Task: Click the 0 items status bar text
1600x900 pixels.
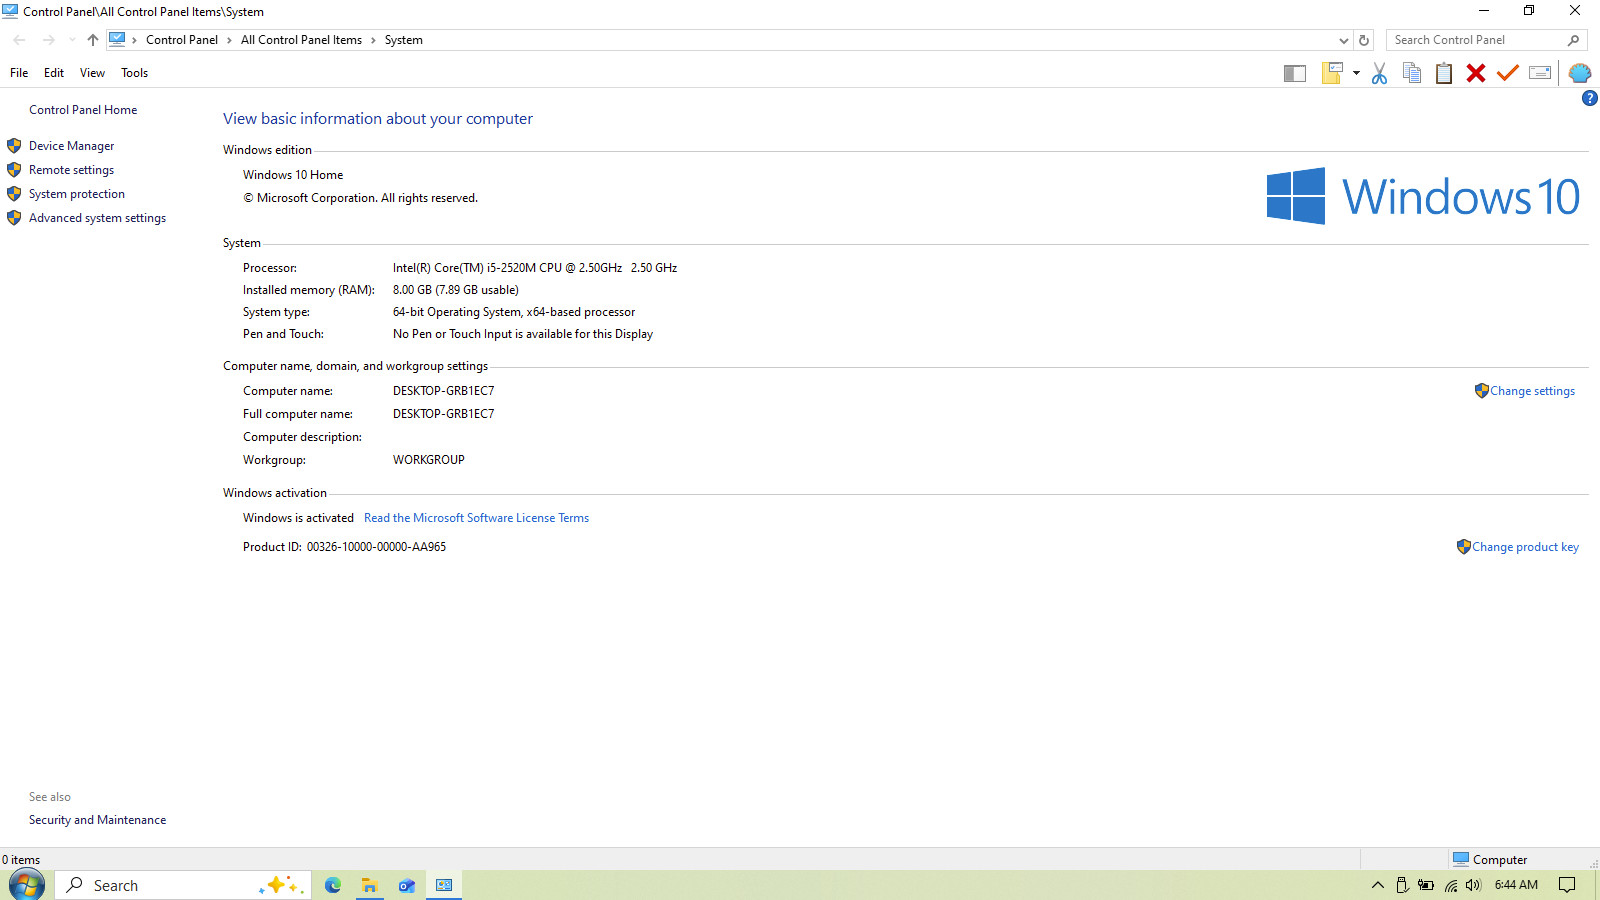Action: (x=21, y=860)
